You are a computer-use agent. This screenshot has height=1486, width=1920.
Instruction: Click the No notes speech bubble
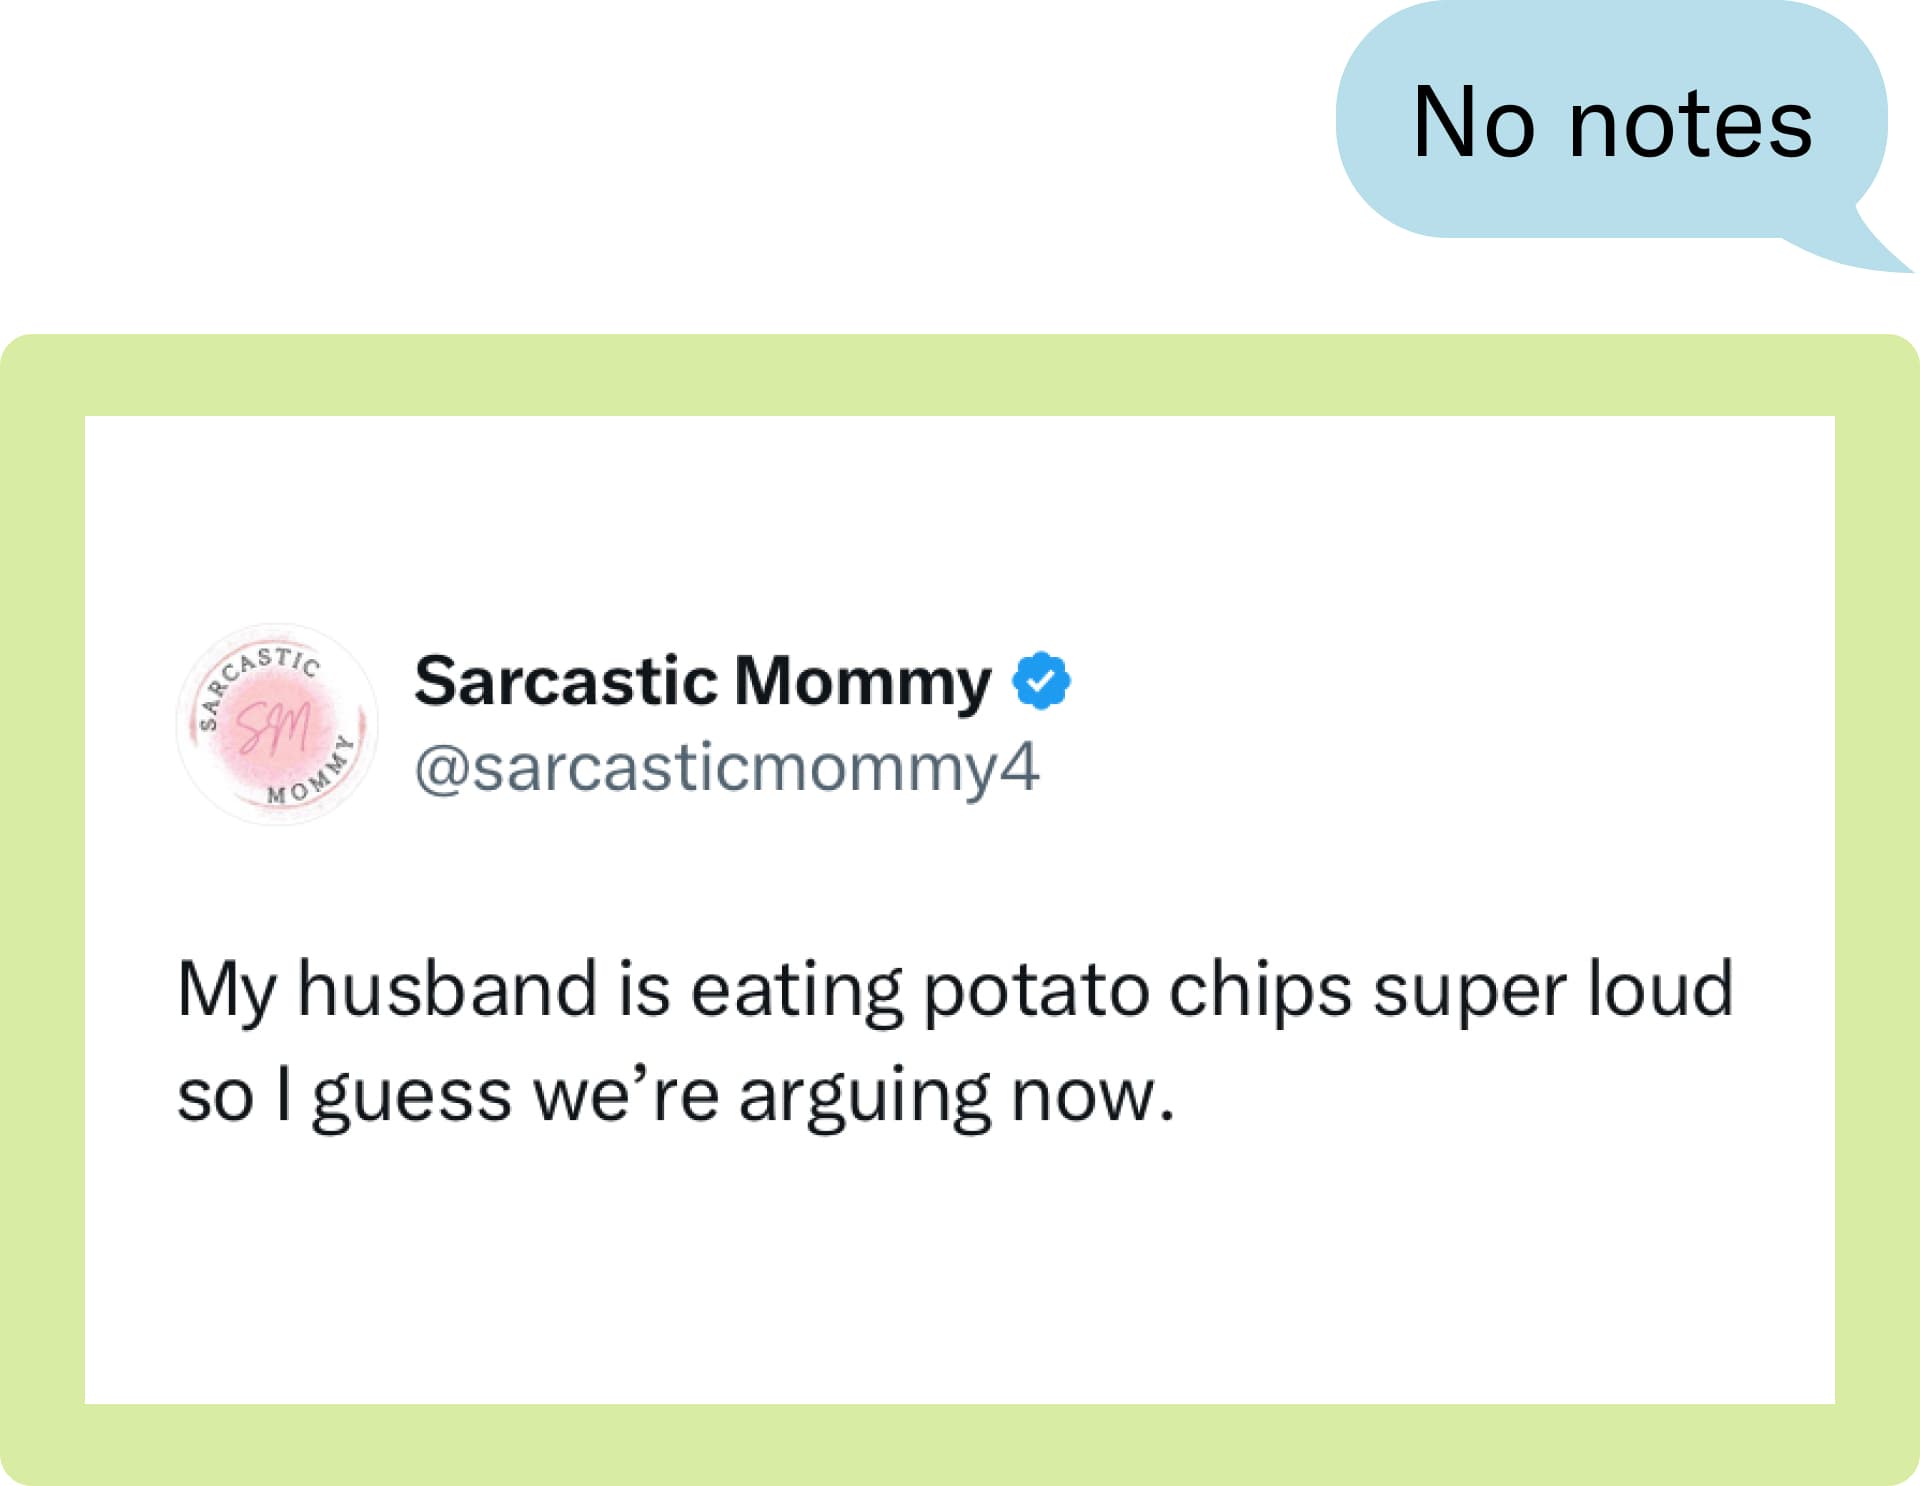[1610, 120]
